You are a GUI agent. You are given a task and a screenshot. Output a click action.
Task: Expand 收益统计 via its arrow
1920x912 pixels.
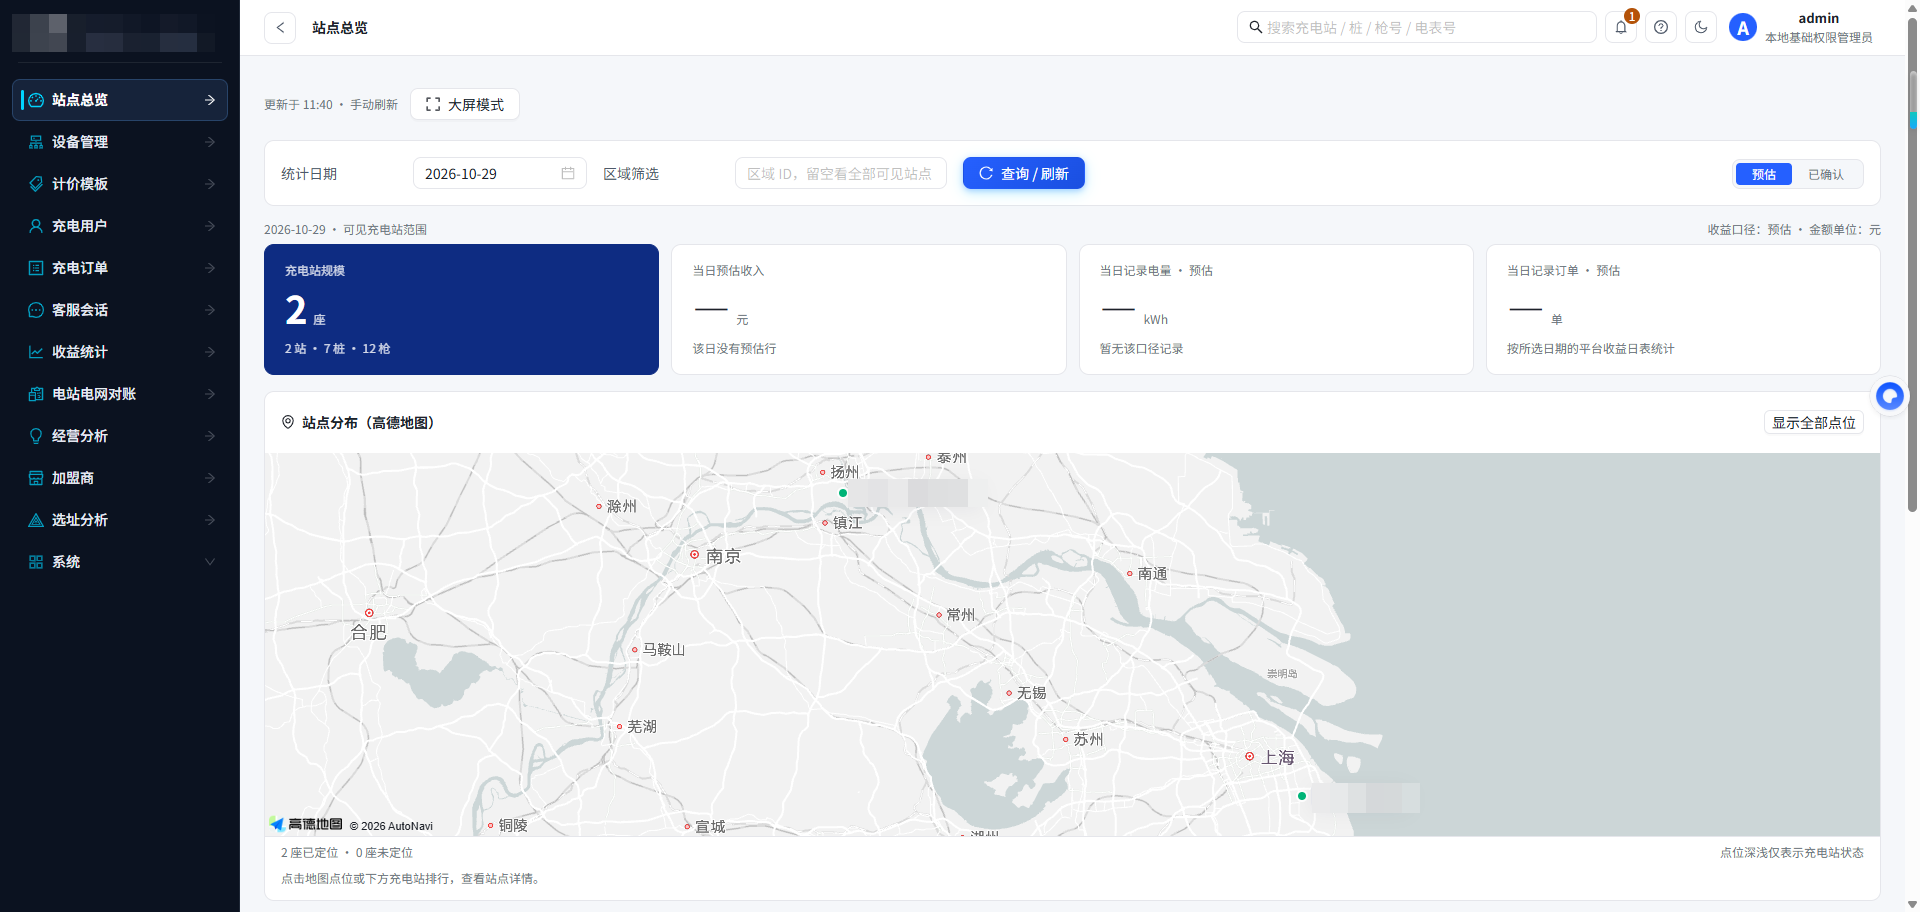pyautogui.click(x=210, y=352)
